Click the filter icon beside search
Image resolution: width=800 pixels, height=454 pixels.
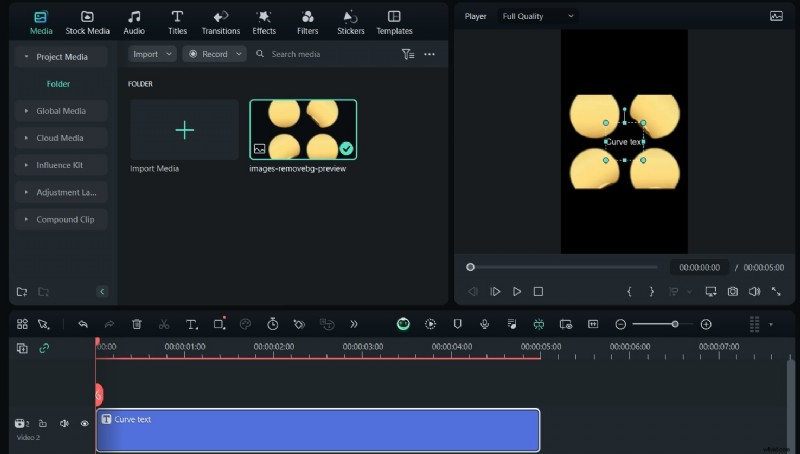[407, 54]
